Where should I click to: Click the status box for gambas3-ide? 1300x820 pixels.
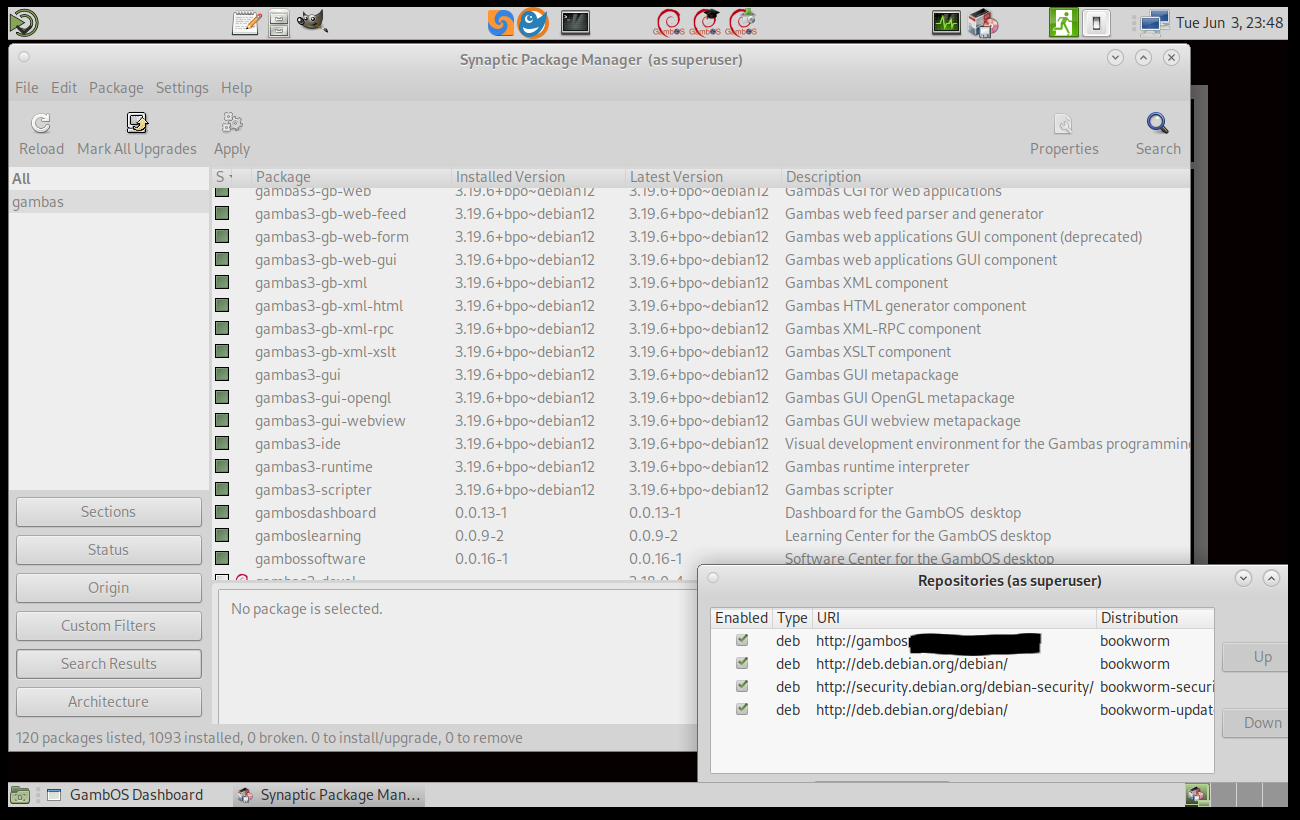pyautogui.click(x=222, y=444)
